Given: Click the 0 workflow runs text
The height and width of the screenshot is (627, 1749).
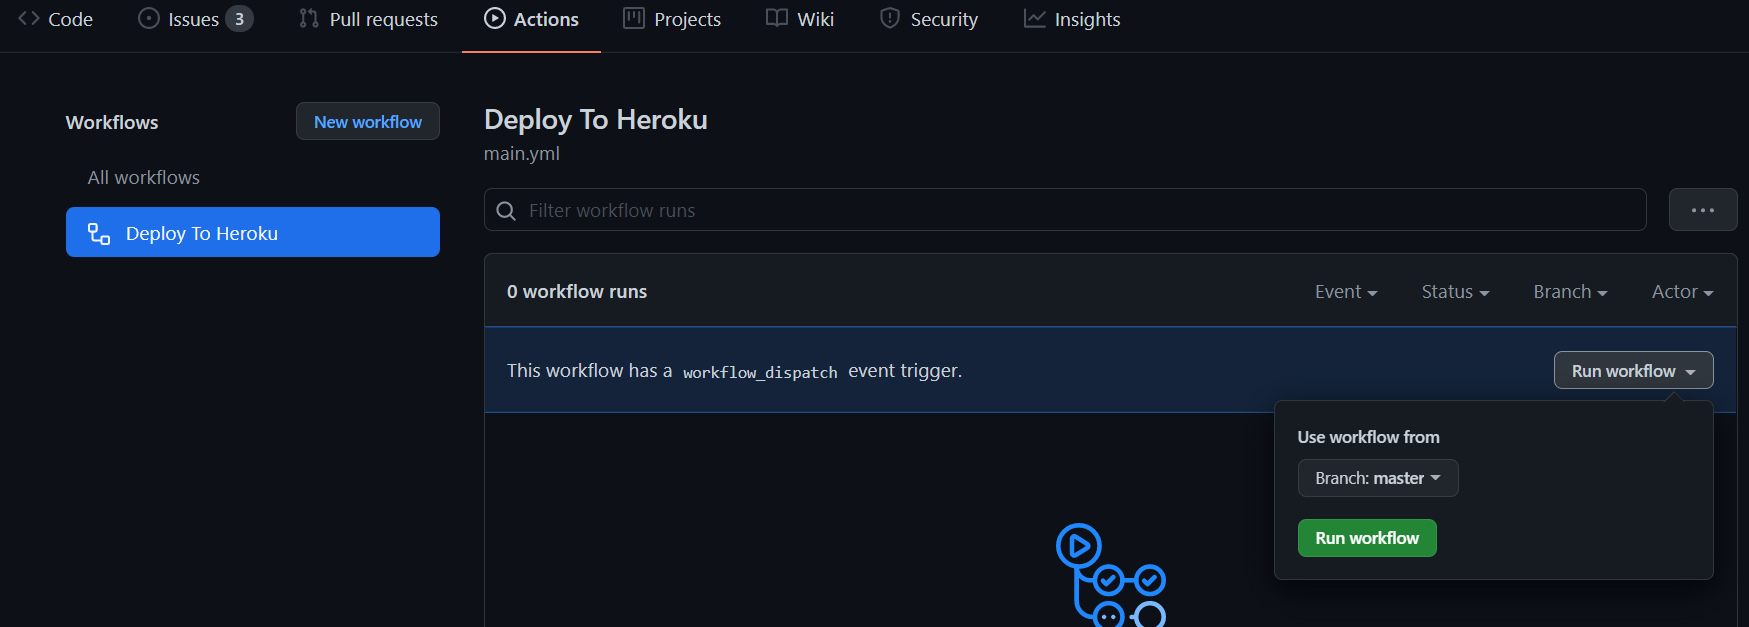Looking at the screenshot, I should click(577, 291).
